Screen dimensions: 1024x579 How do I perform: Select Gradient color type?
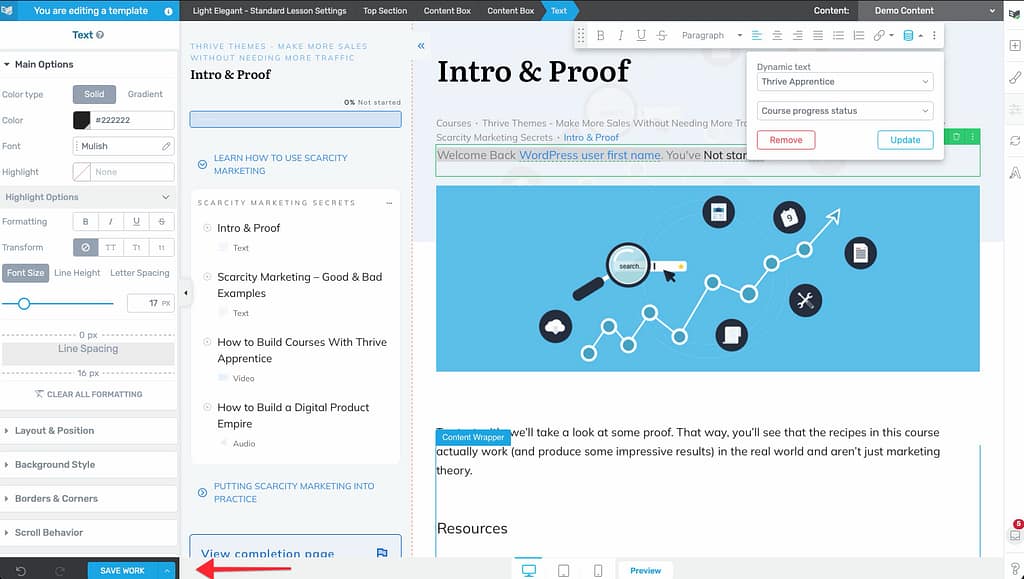[145, 94]
